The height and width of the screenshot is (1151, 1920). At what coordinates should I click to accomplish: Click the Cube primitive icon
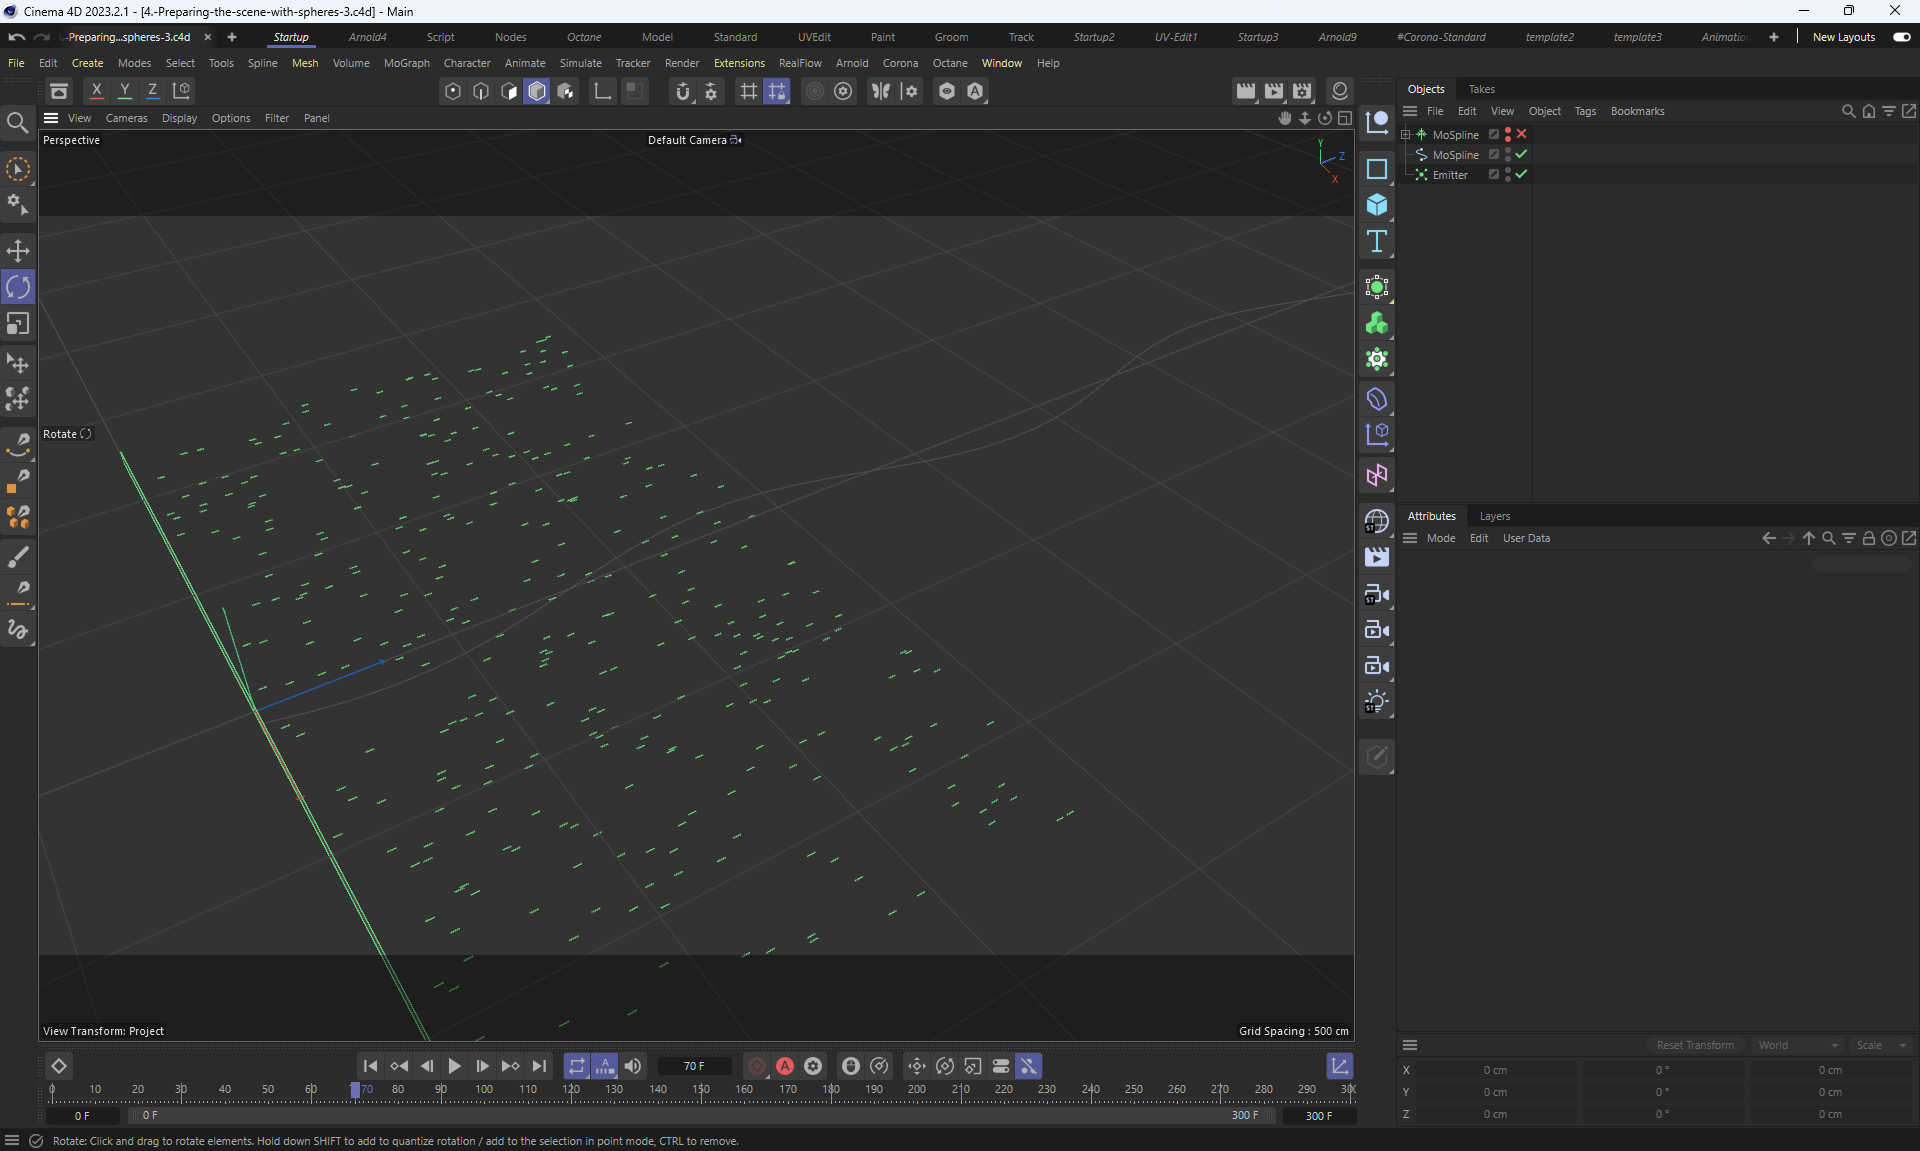(x=1377, y=205)
